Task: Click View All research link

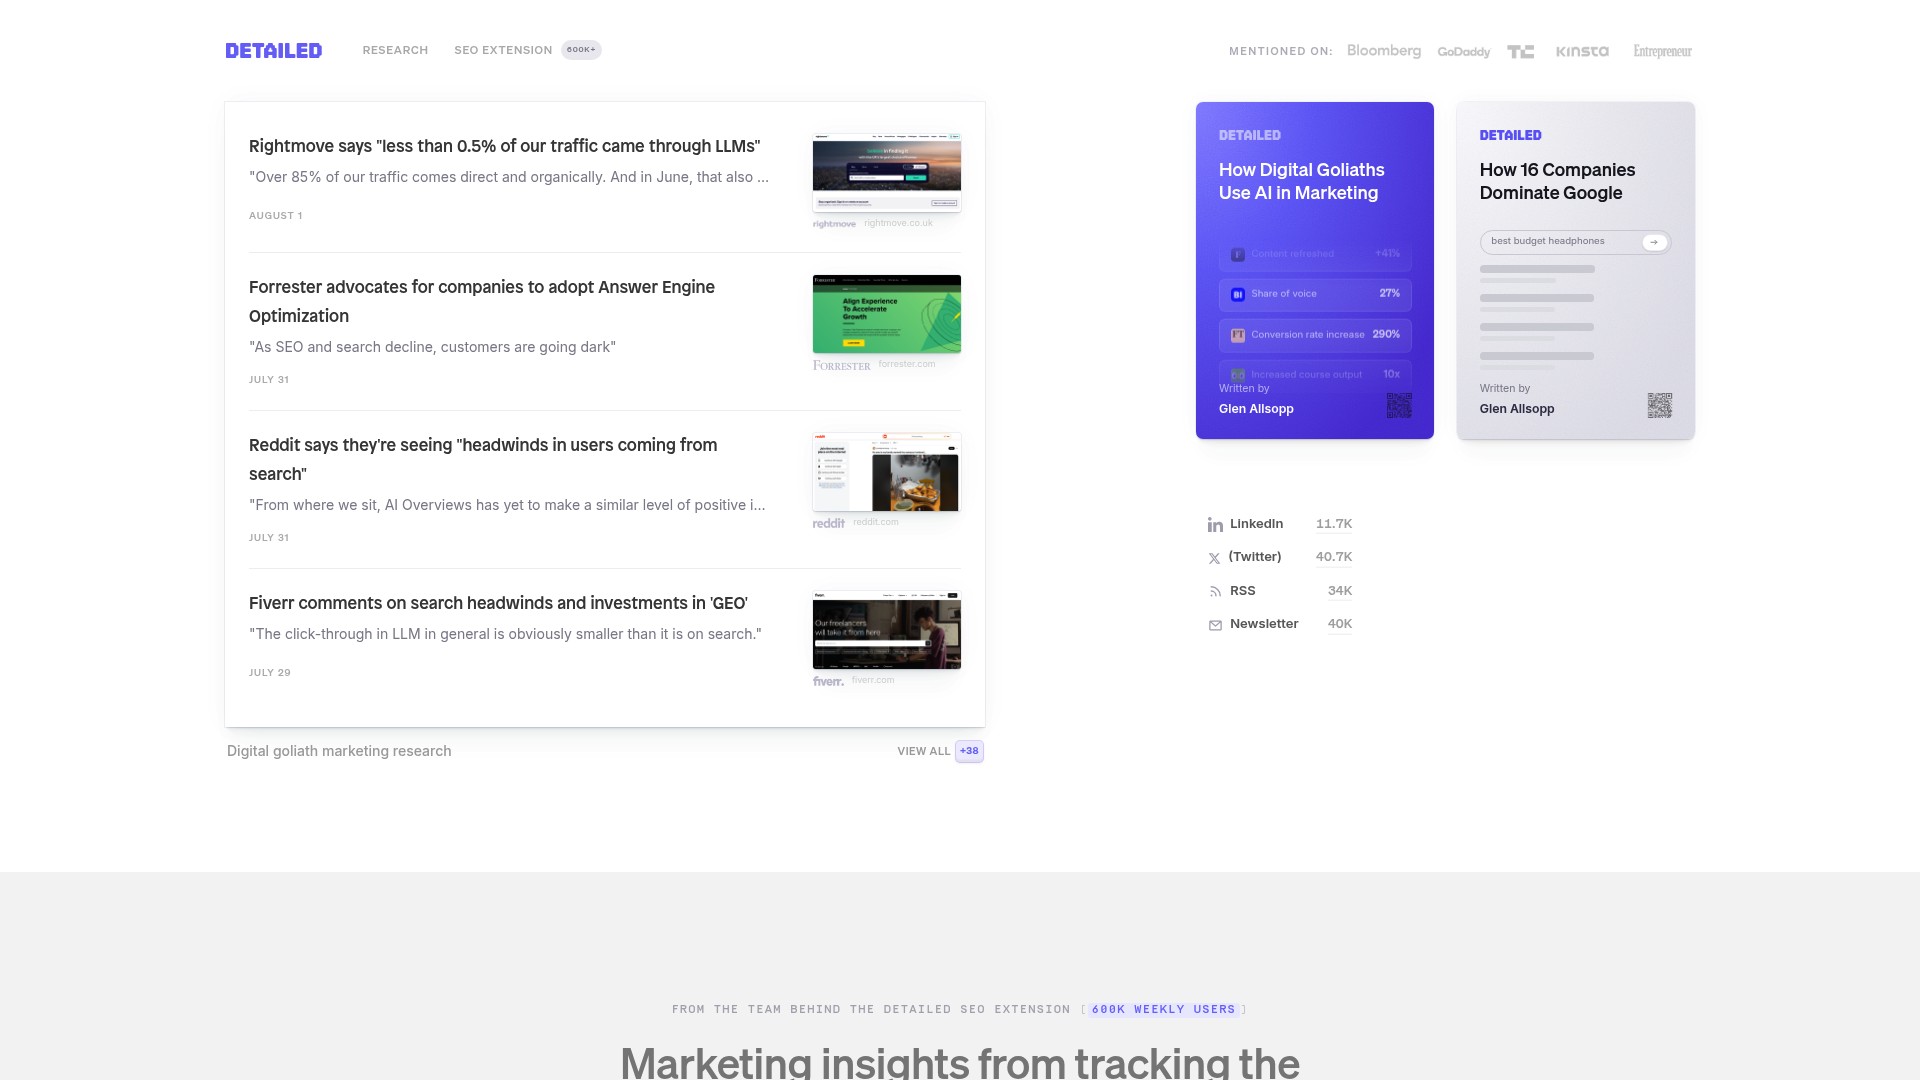Action: click(923, 751)
